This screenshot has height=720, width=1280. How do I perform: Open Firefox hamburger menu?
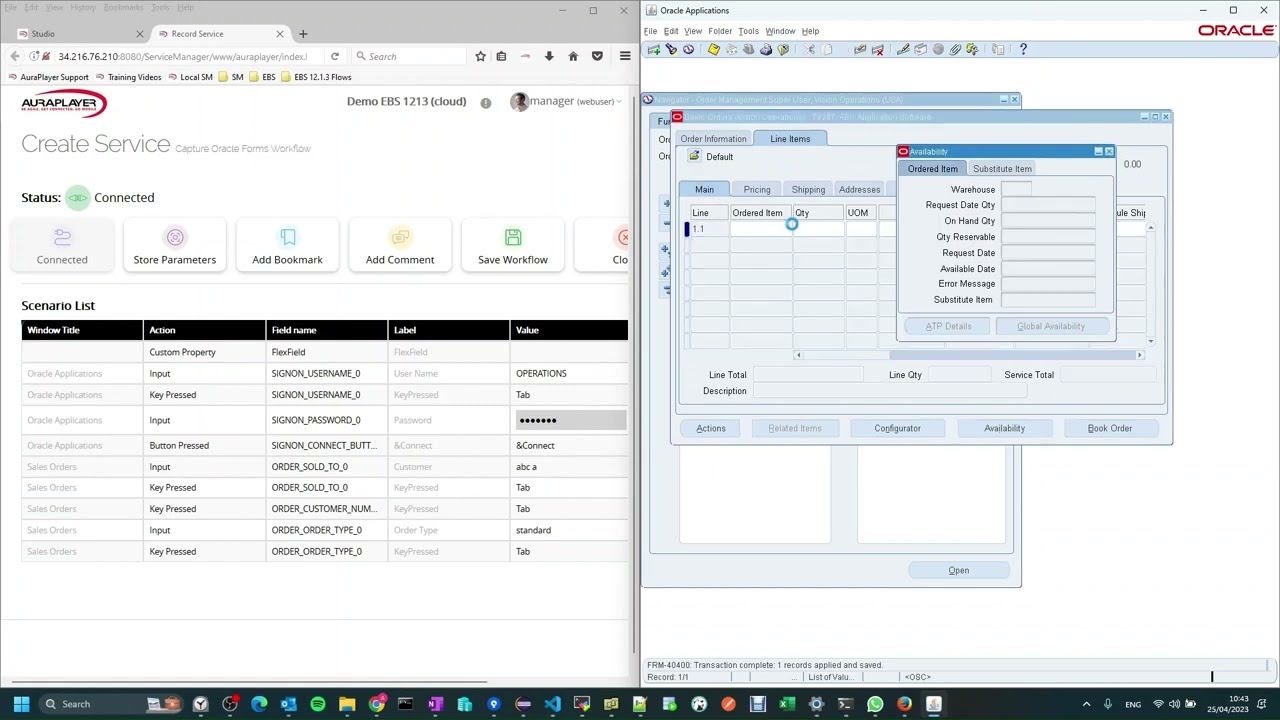tap(625, 57)
